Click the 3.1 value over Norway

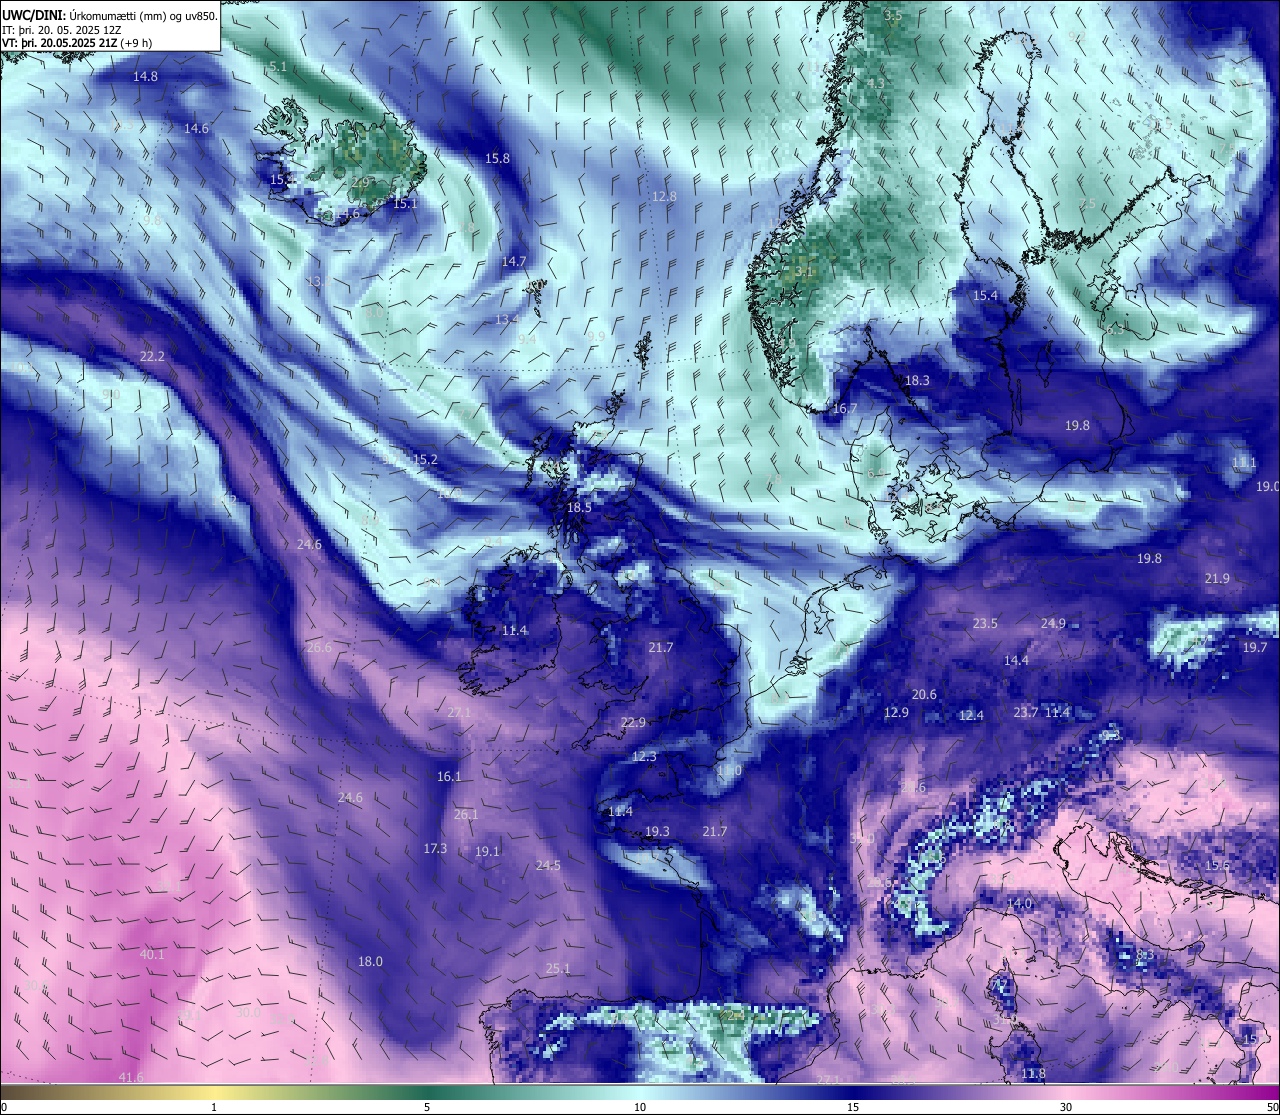click(x=804, y=270)
